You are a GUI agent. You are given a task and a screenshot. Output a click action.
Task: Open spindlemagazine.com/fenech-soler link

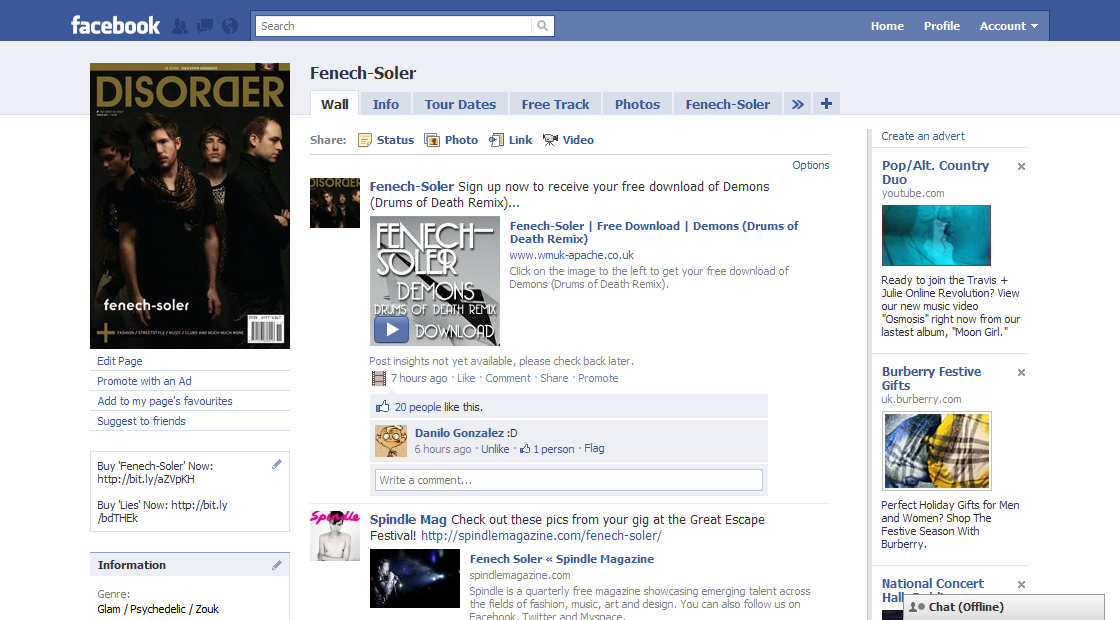pyautogui.click(x=541, y=536)
